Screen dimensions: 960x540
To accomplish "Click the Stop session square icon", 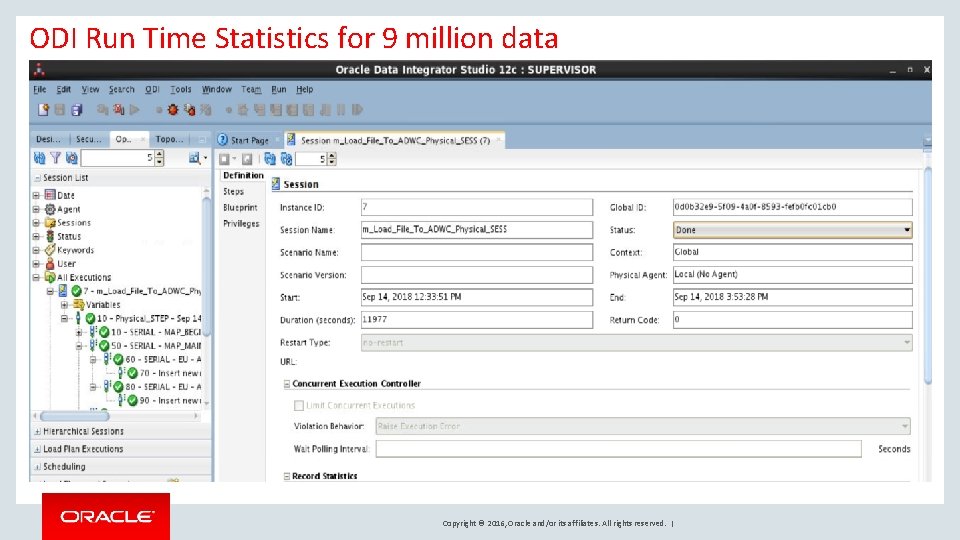I will (225, 159).
